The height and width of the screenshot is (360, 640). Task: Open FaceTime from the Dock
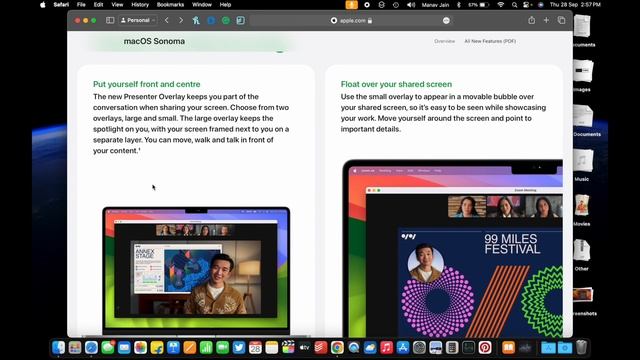point(222,347)
